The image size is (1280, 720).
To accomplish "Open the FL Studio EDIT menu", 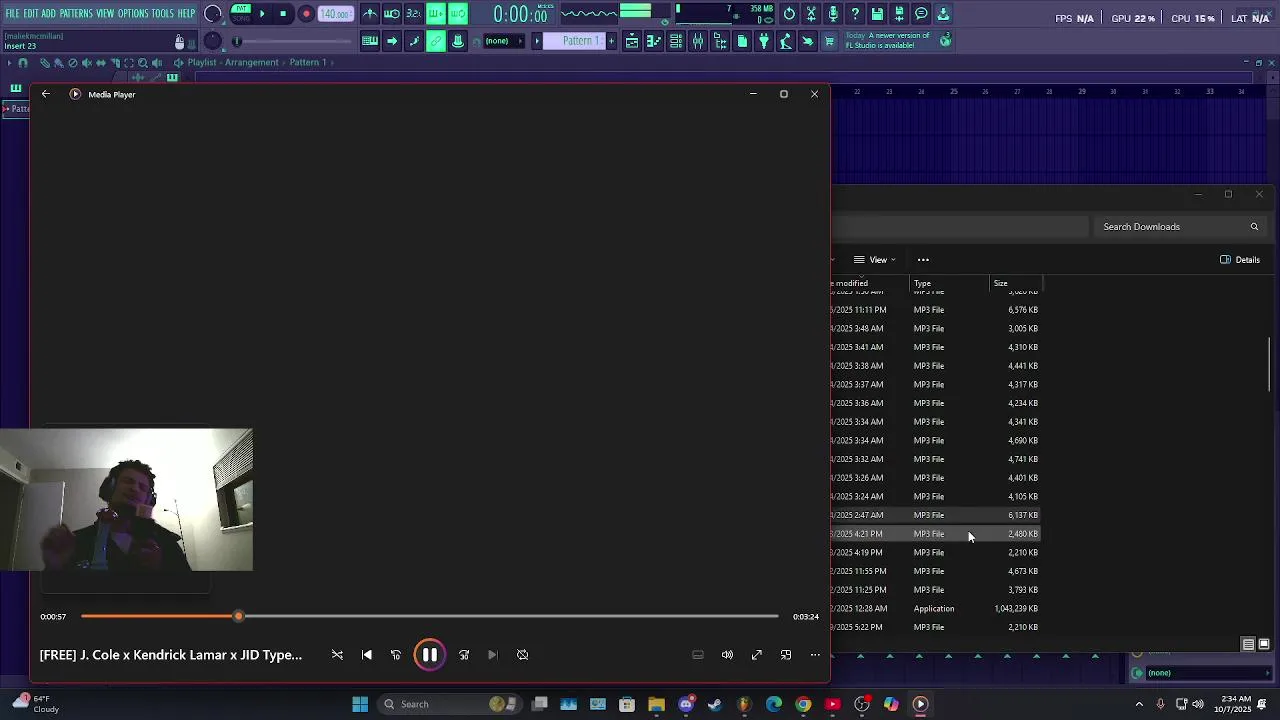I will [31, 14].
